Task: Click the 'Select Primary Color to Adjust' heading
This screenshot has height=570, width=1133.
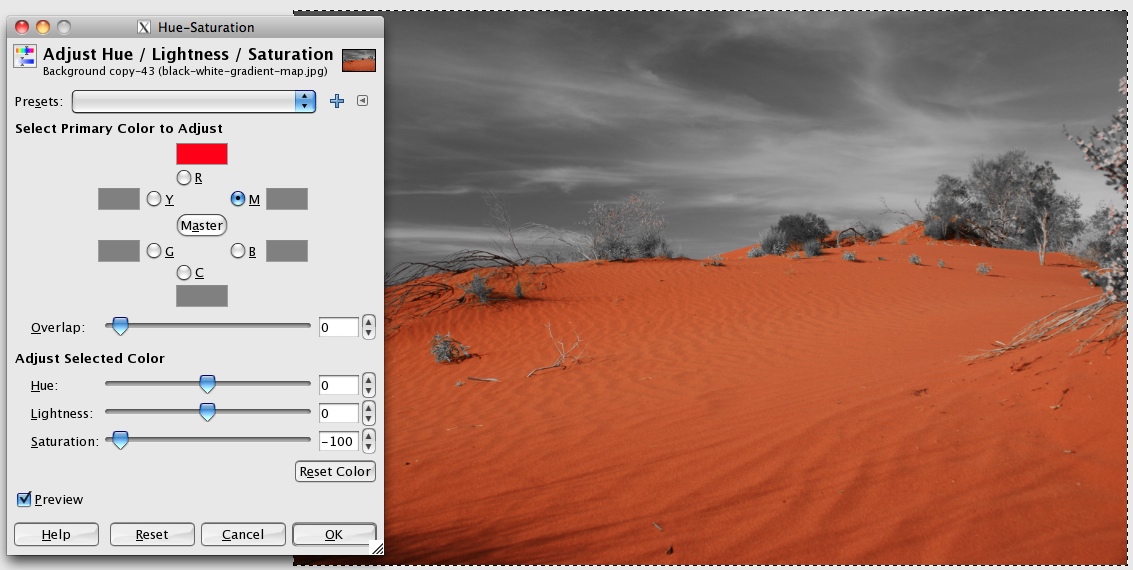Action: pyautogui.click(x=119, y=129)
